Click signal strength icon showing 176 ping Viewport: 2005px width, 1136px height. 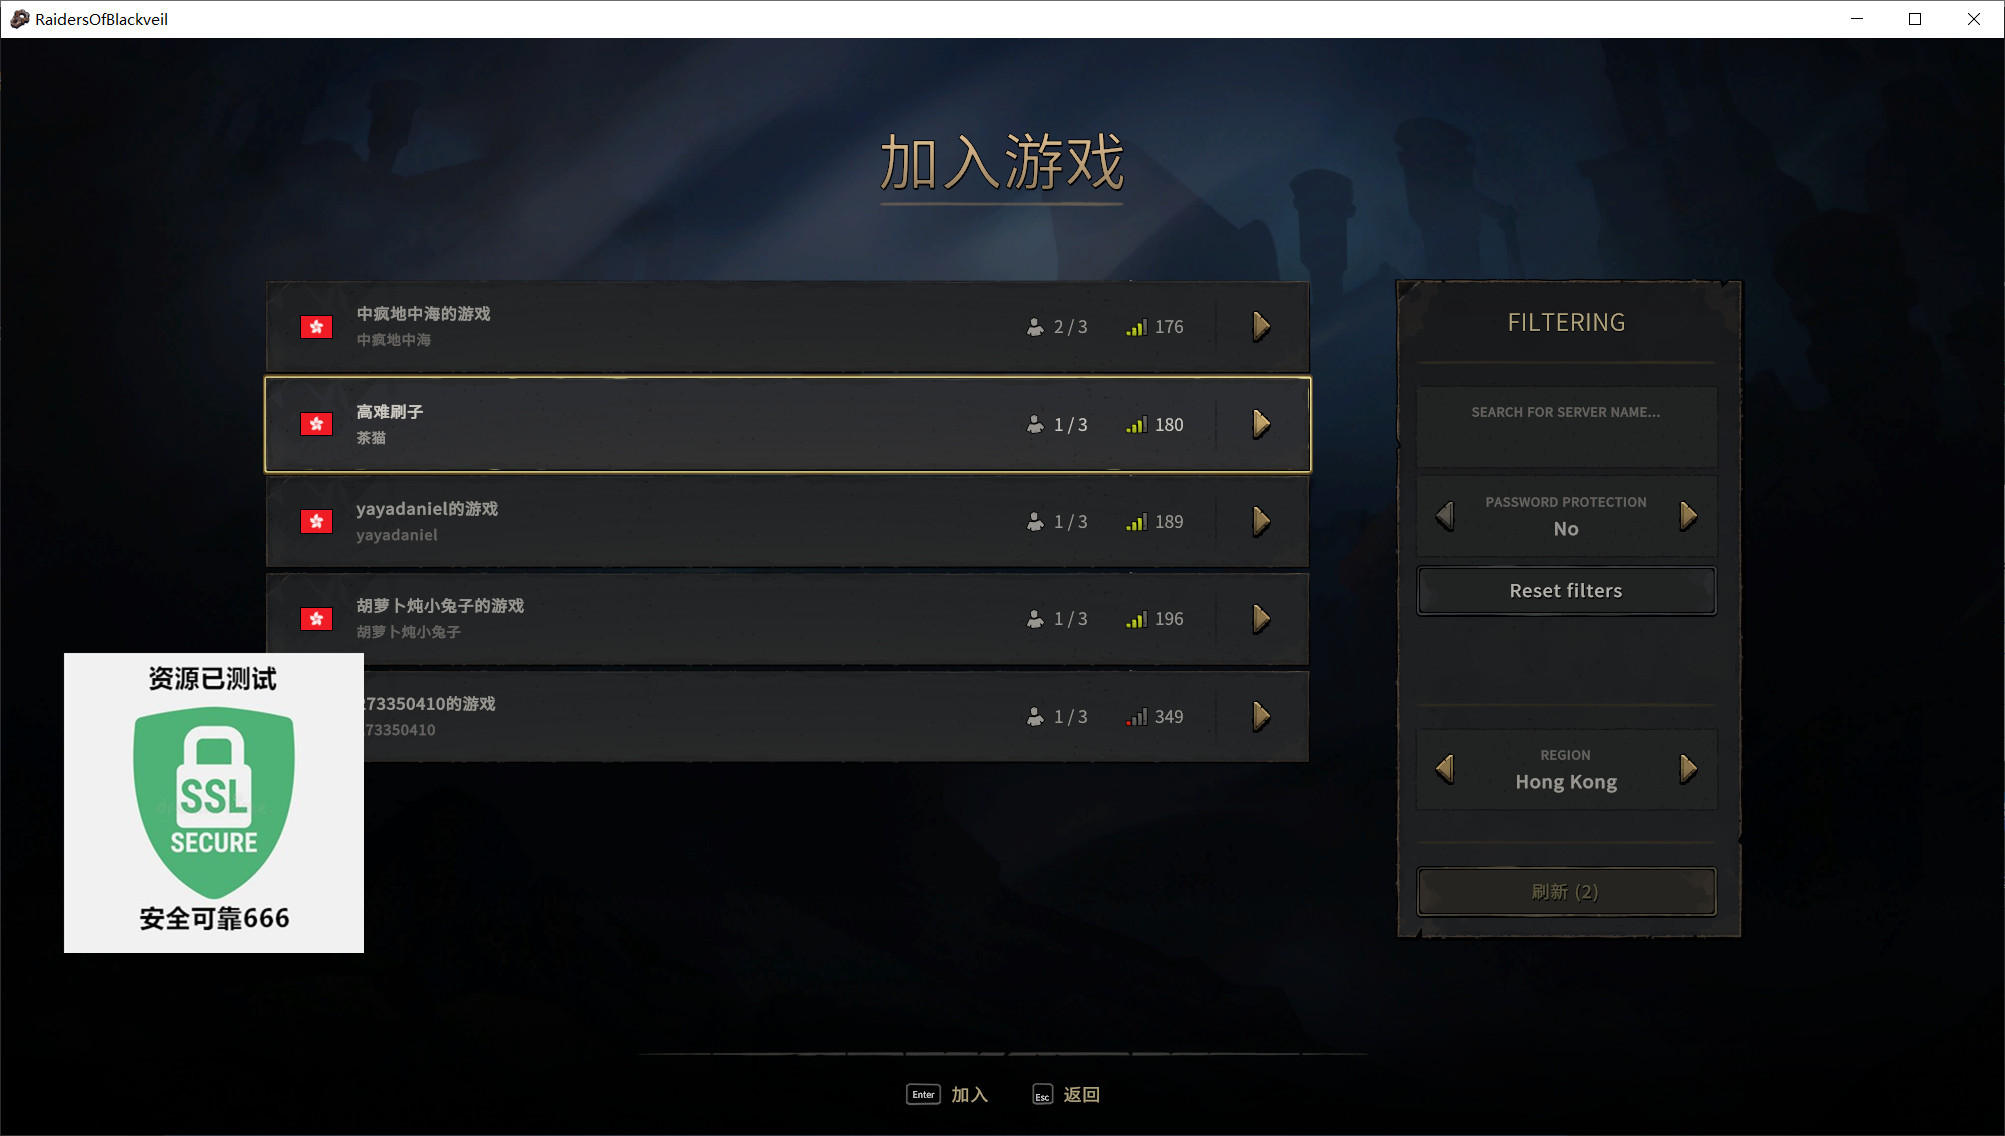coord(1136,327)
